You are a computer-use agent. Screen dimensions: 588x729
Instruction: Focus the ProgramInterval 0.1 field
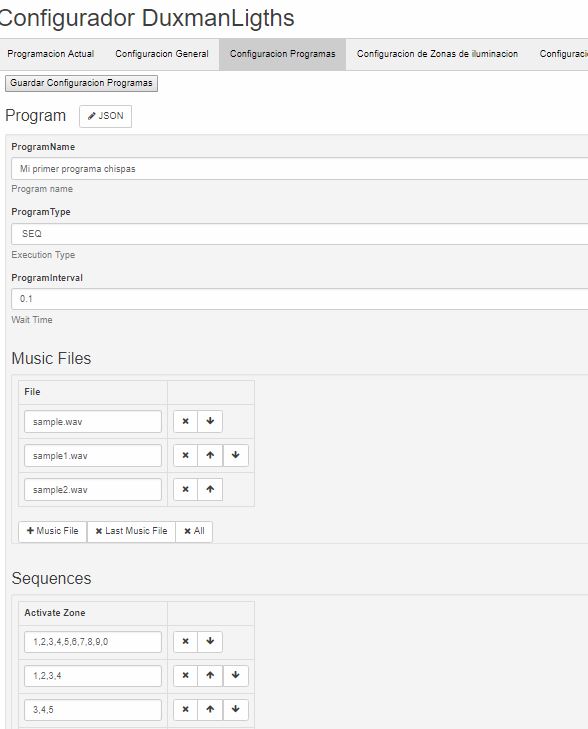click(x=299, y=299)
